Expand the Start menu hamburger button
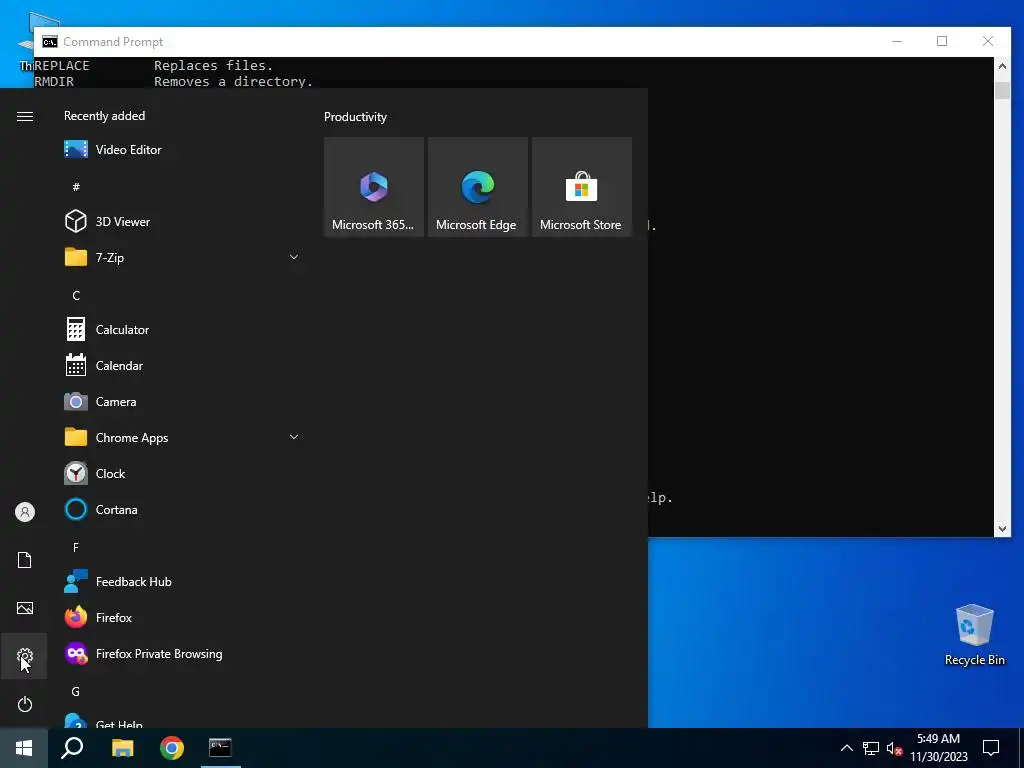This screenshot has width=1024, height=768. (x=25, y=116)
